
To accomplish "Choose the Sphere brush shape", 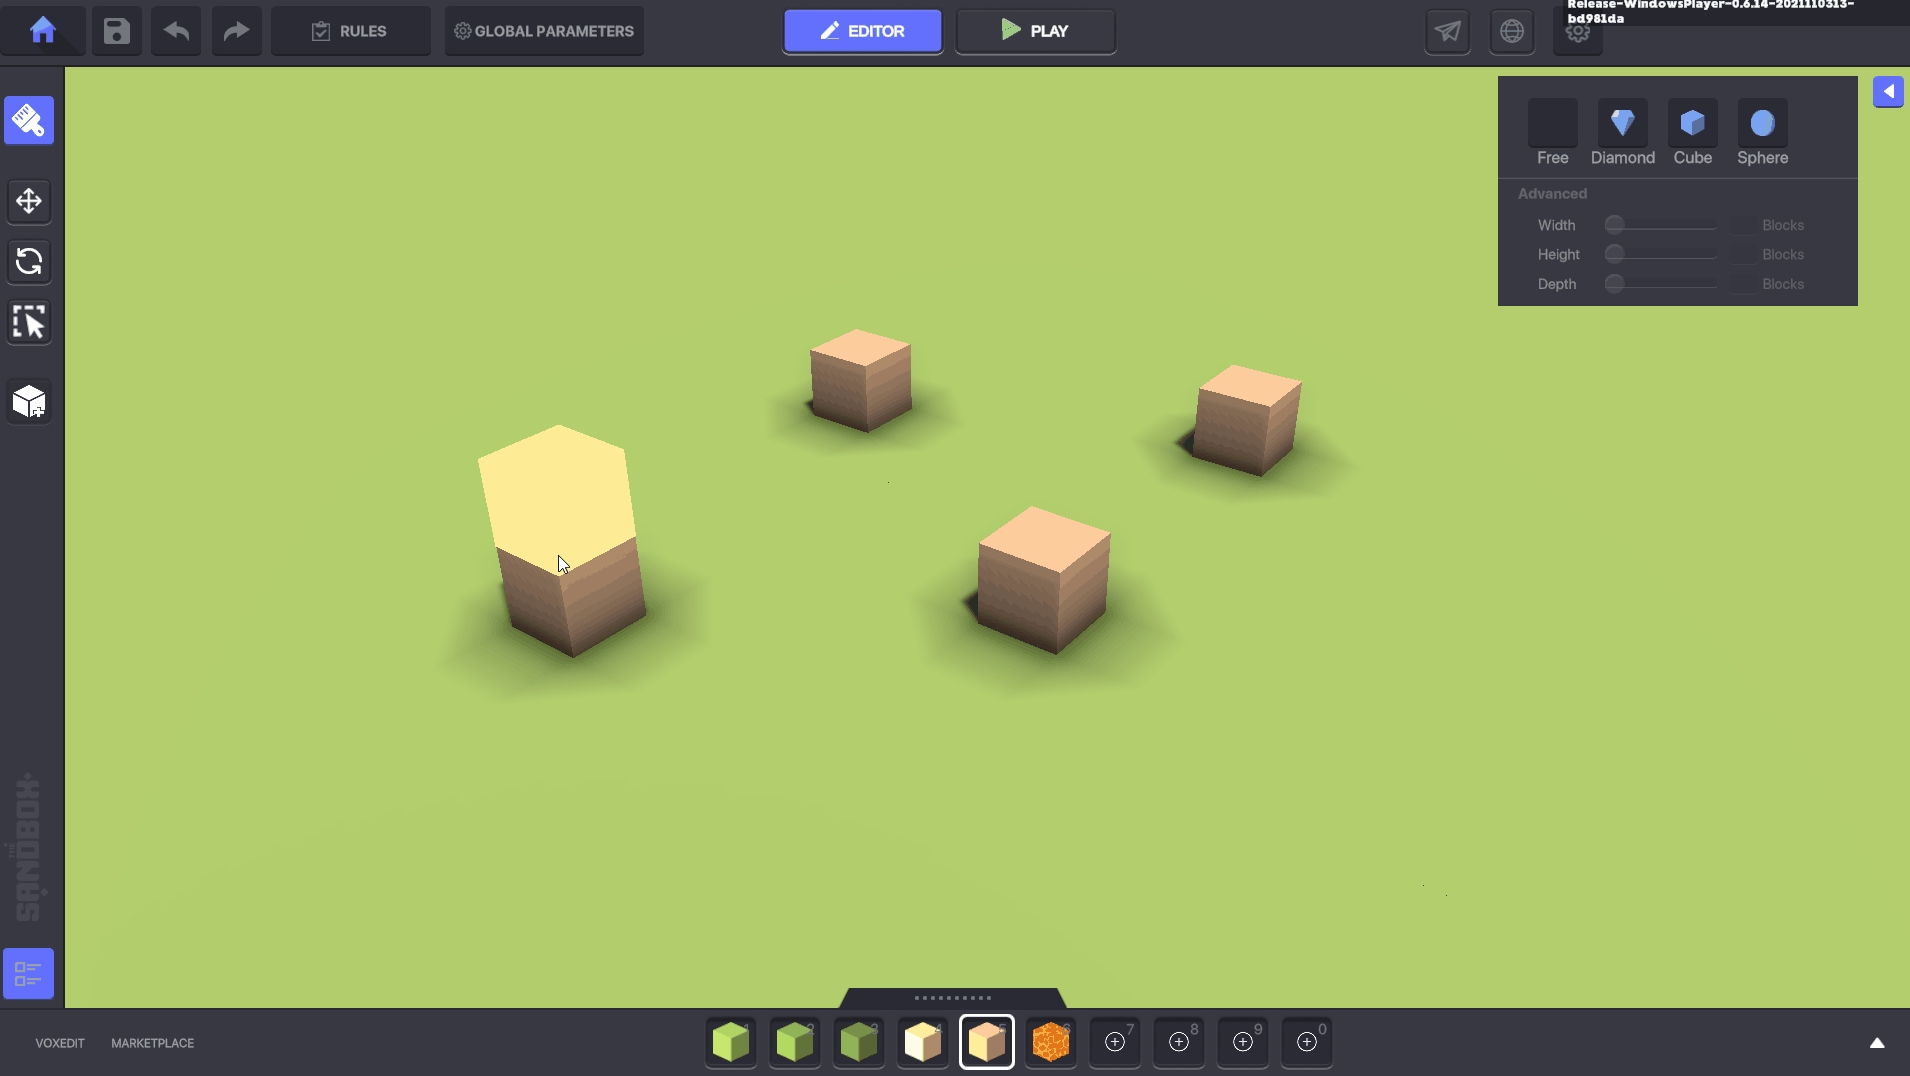I will coord(1762,124).
